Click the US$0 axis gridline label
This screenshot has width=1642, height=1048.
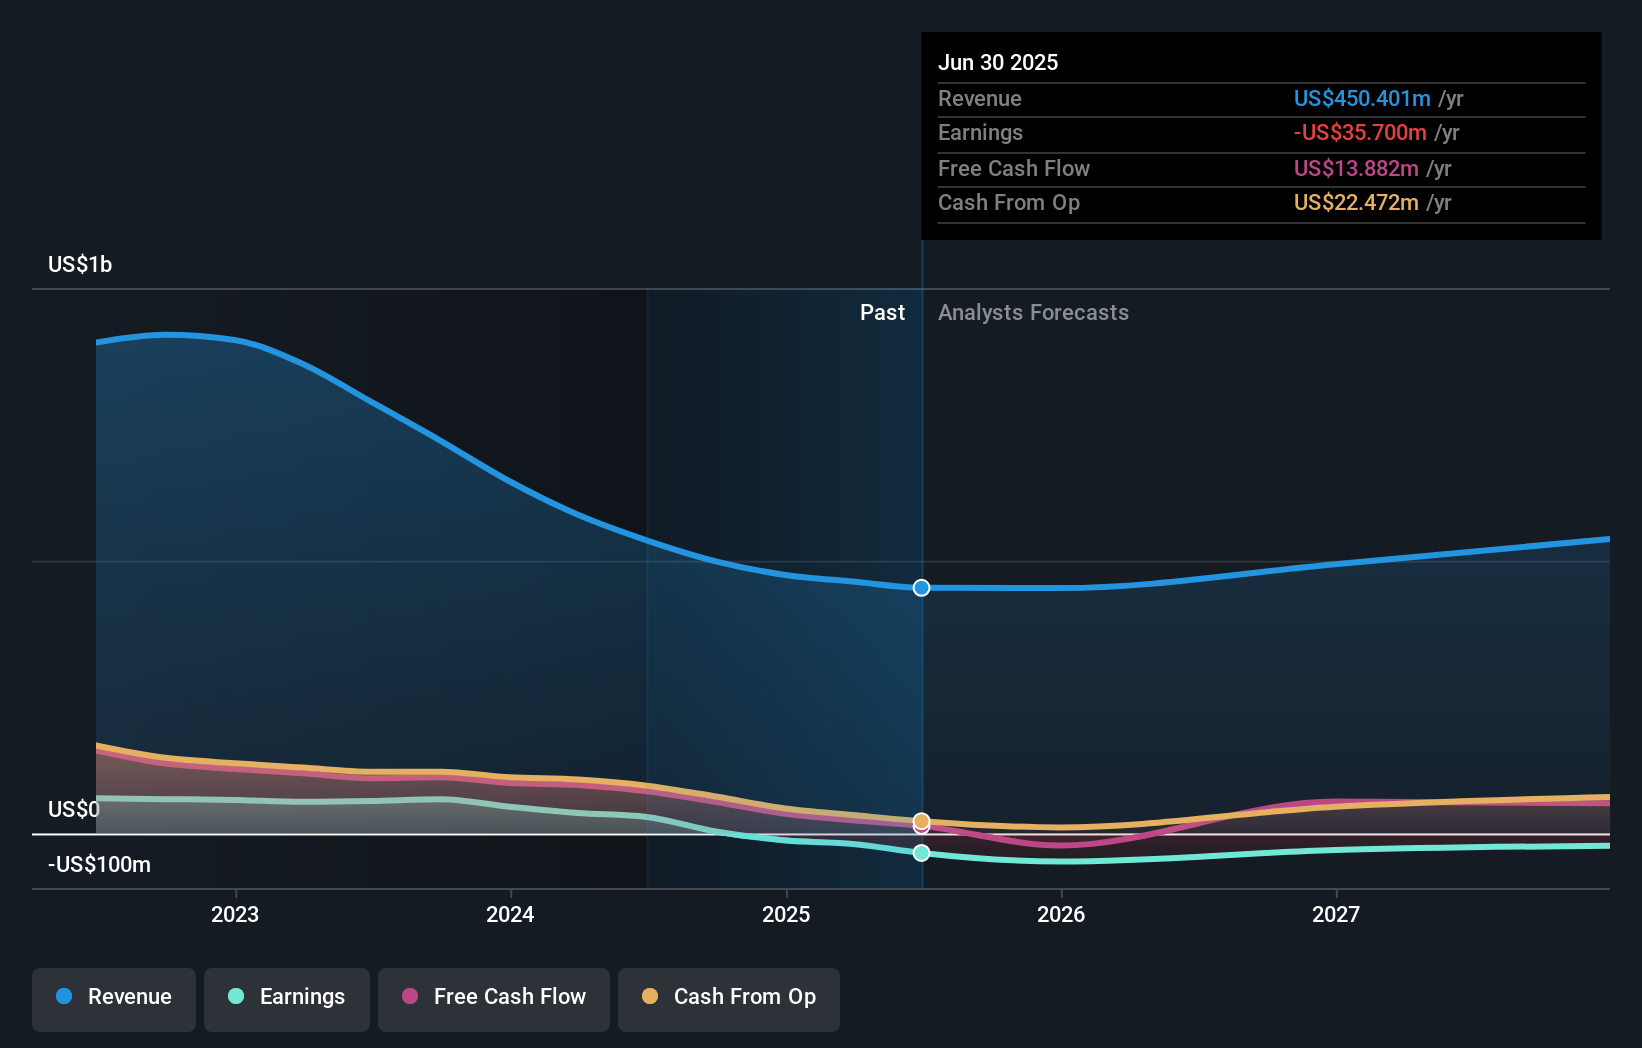pyautogui.click(x=74, y=809)
